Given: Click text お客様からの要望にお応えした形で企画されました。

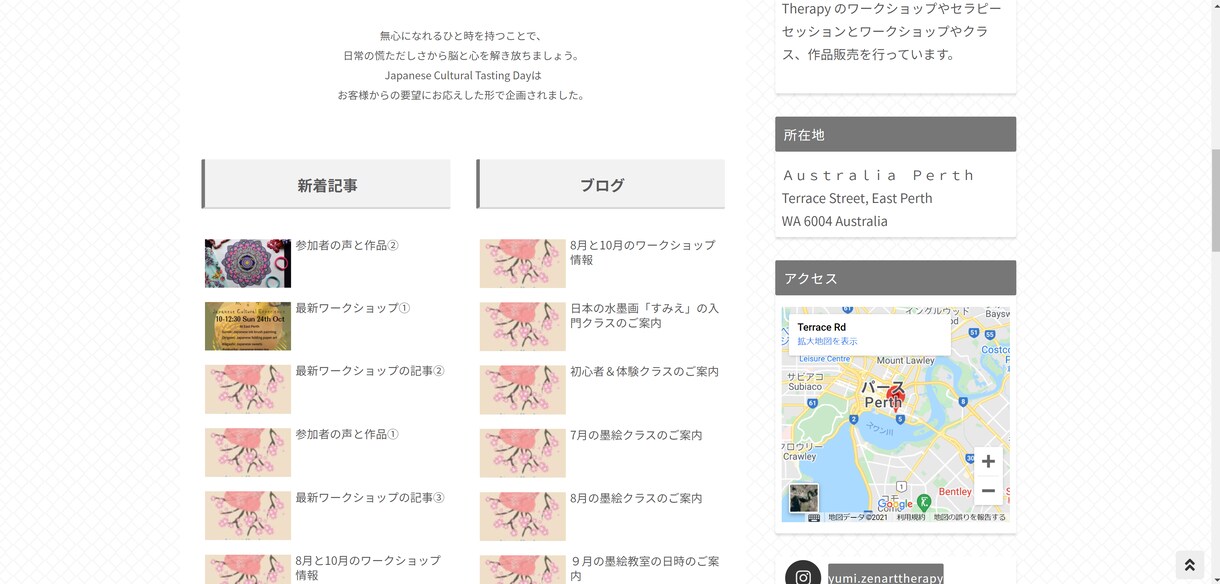Looking at the screenshot, I should coord(463,95).
